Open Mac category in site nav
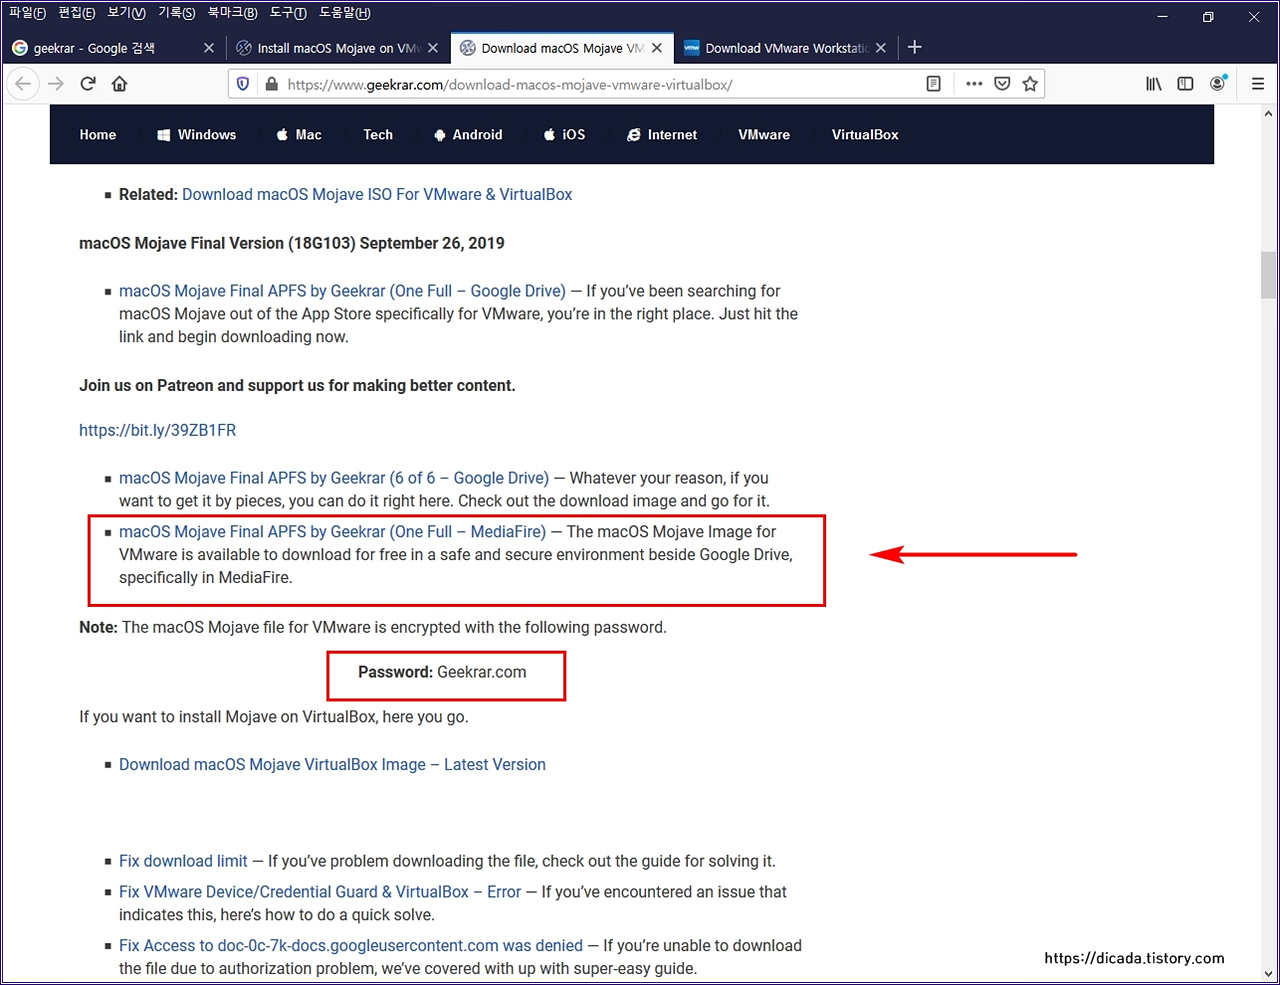Viewport: 1280px width, 985px height. 299,135
